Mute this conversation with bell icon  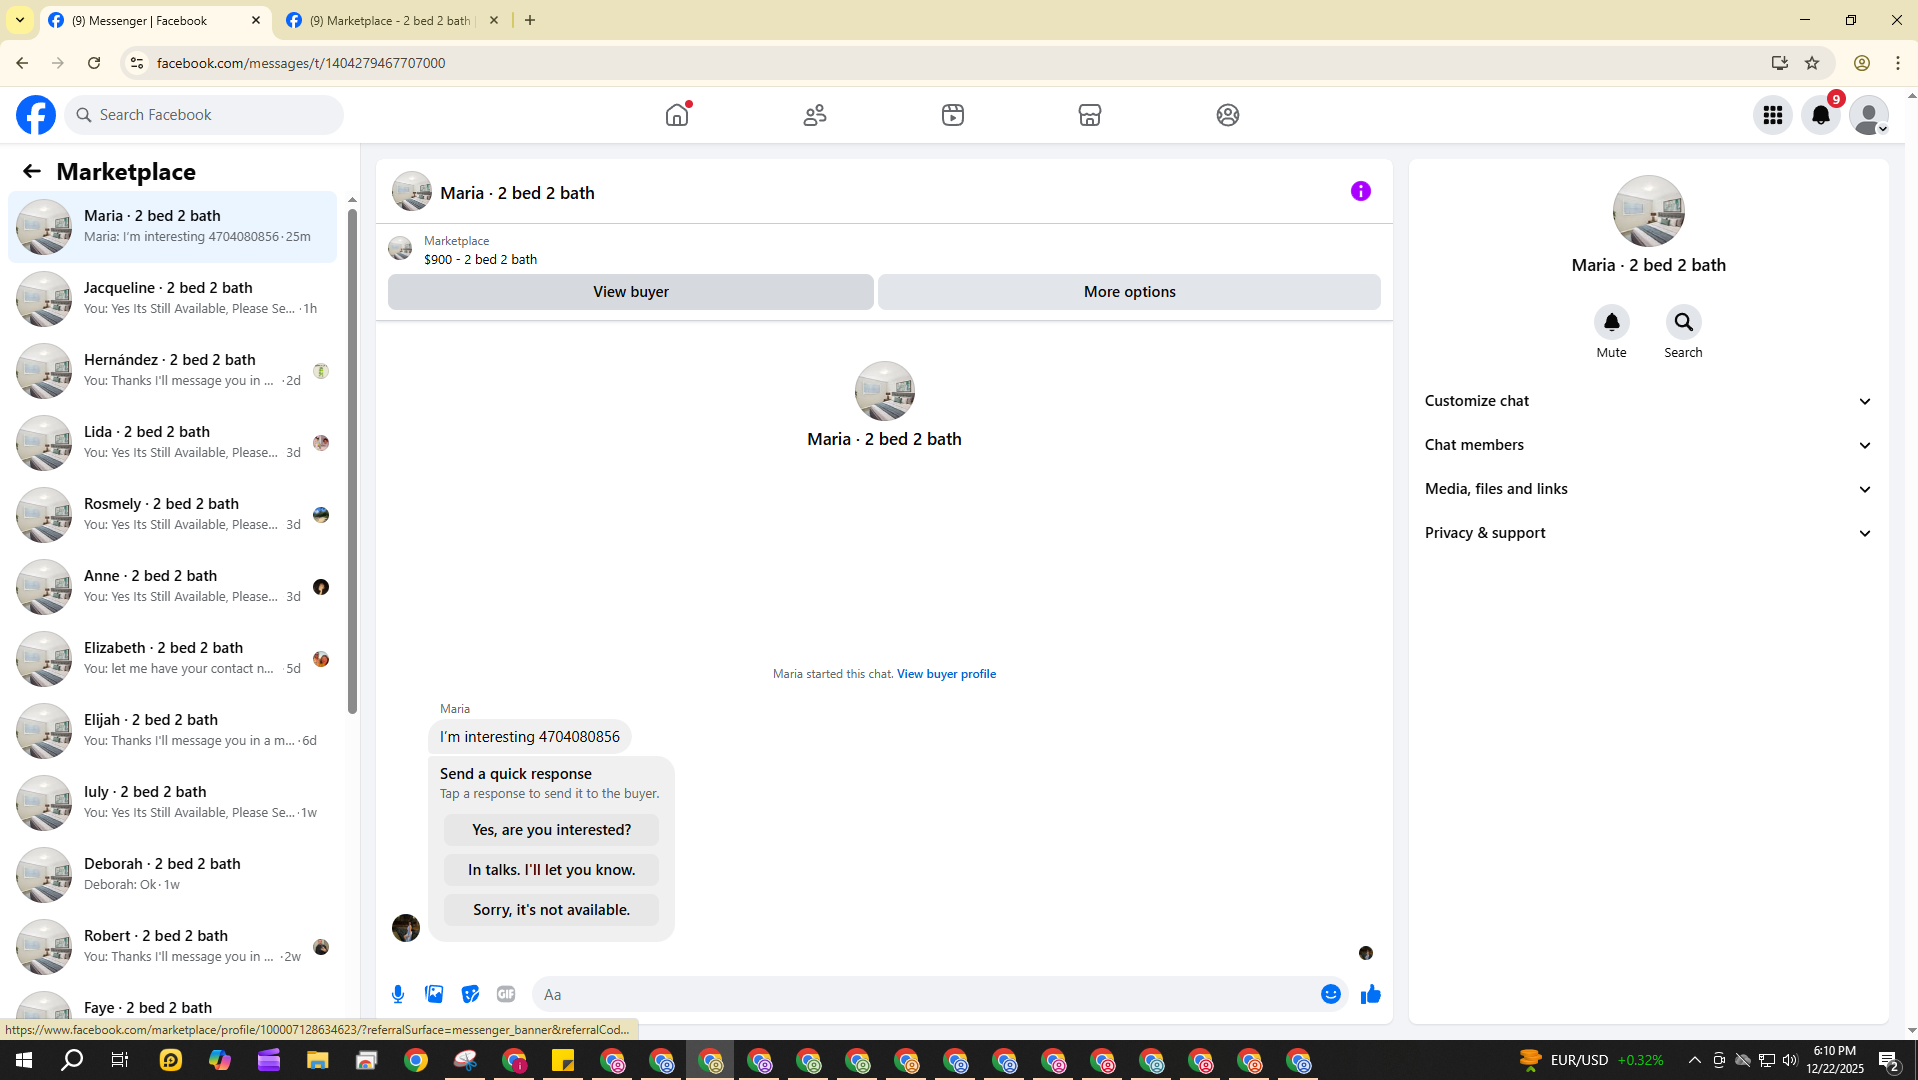(x=1612, y=322)
